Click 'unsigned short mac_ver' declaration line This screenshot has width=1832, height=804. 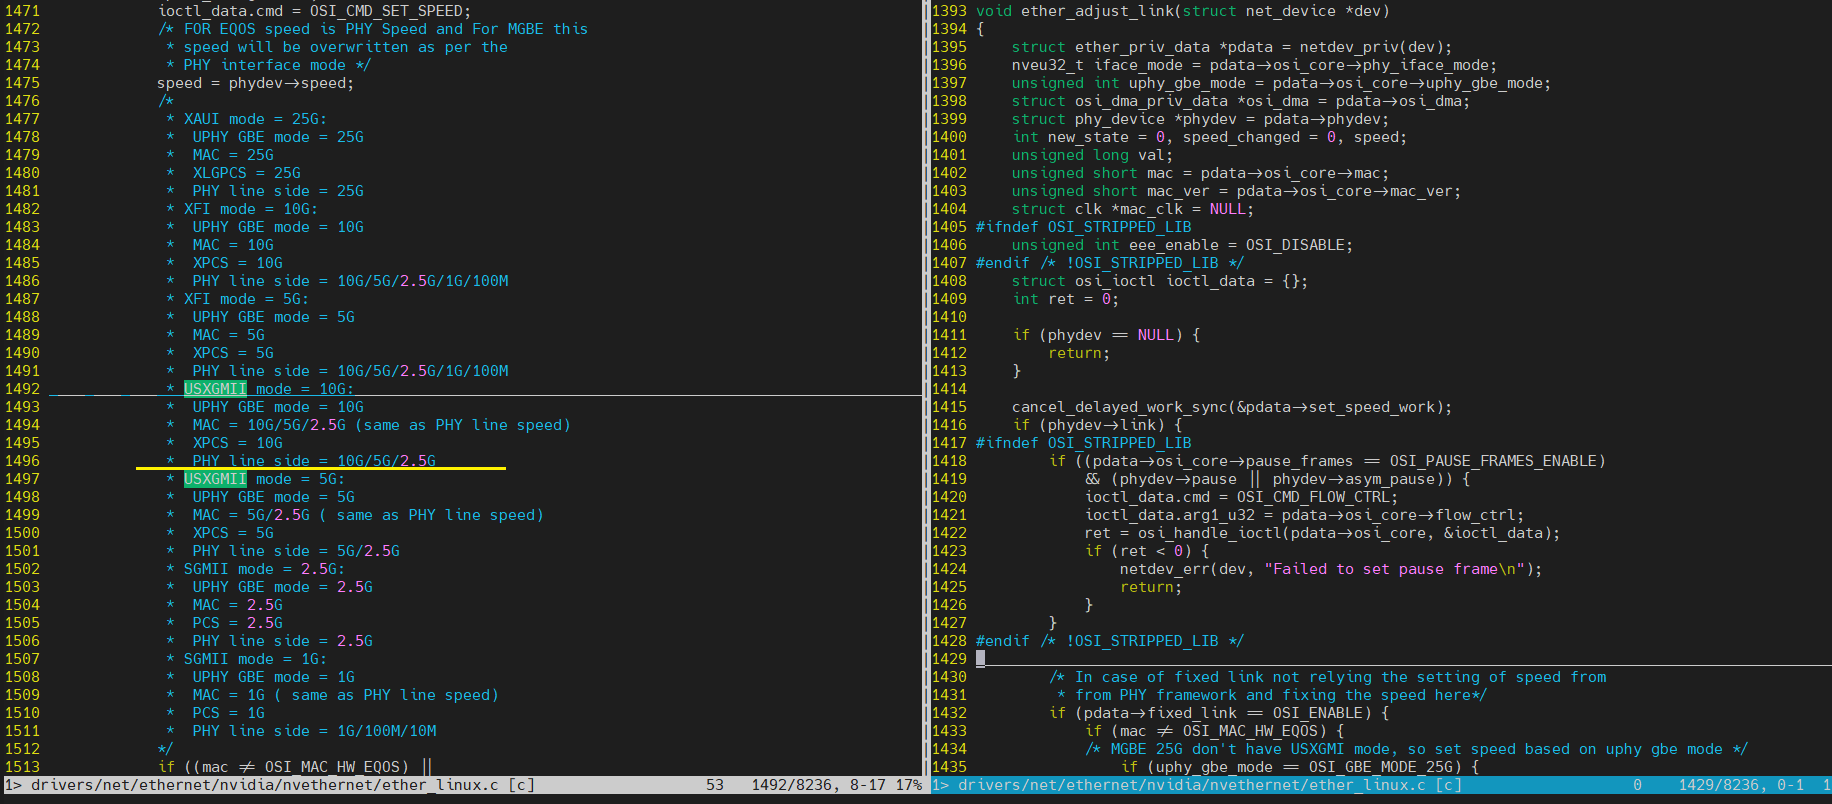1237,191
